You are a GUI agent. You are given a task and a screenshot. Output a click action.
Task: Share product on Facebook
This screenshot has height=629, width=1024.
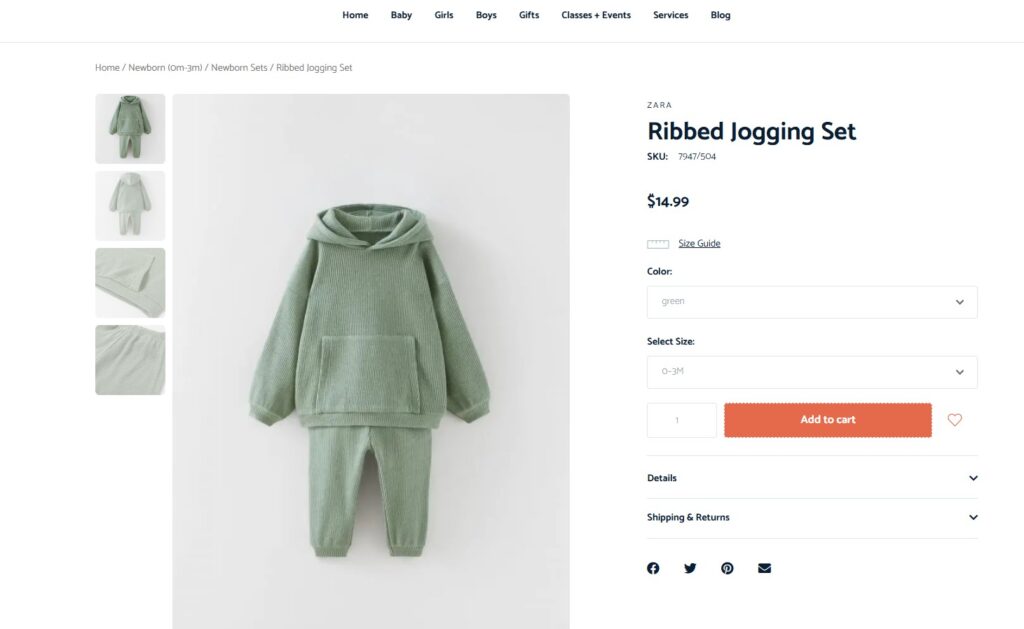[653, 568]
